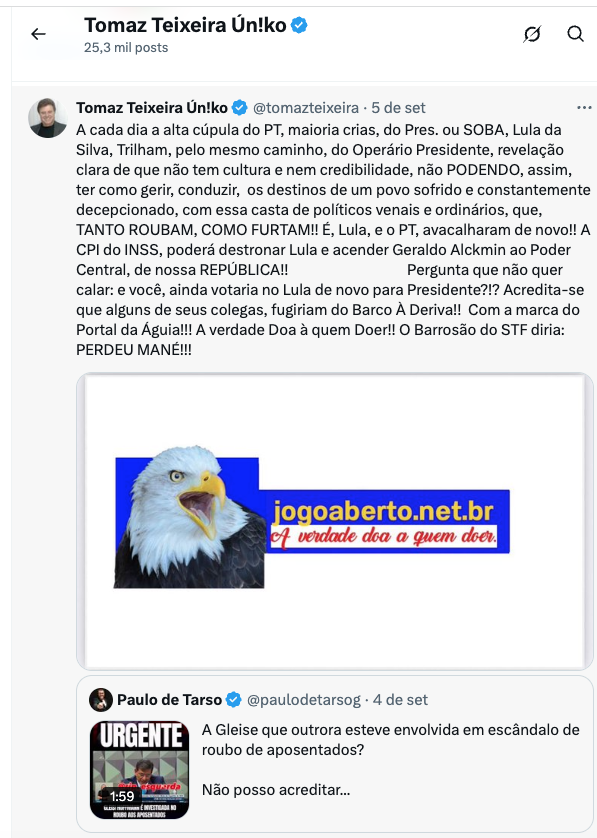Go back using the left arrow
Screen dimensions: 597x838
38,34
